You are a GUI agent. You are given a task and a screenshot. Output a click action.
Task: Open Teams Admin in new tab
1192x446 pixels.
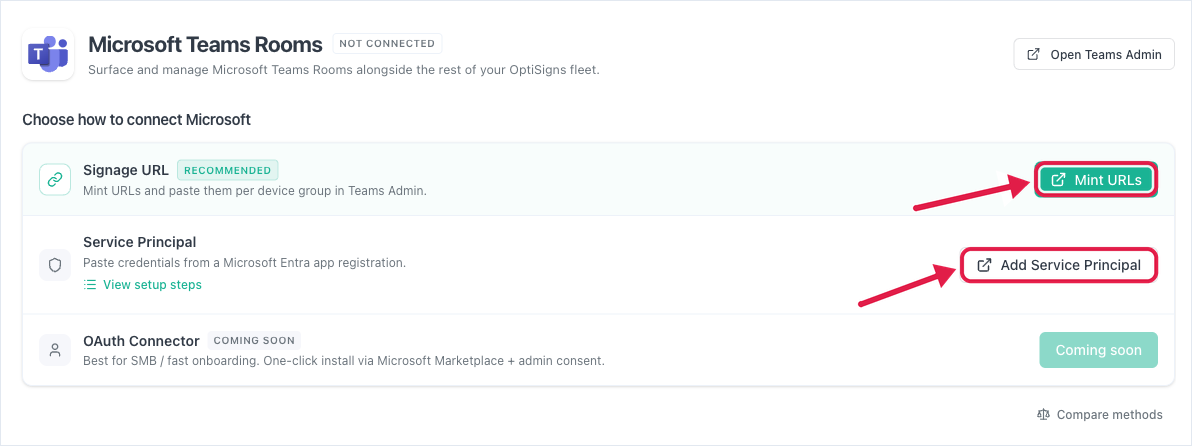point(1094,55)
